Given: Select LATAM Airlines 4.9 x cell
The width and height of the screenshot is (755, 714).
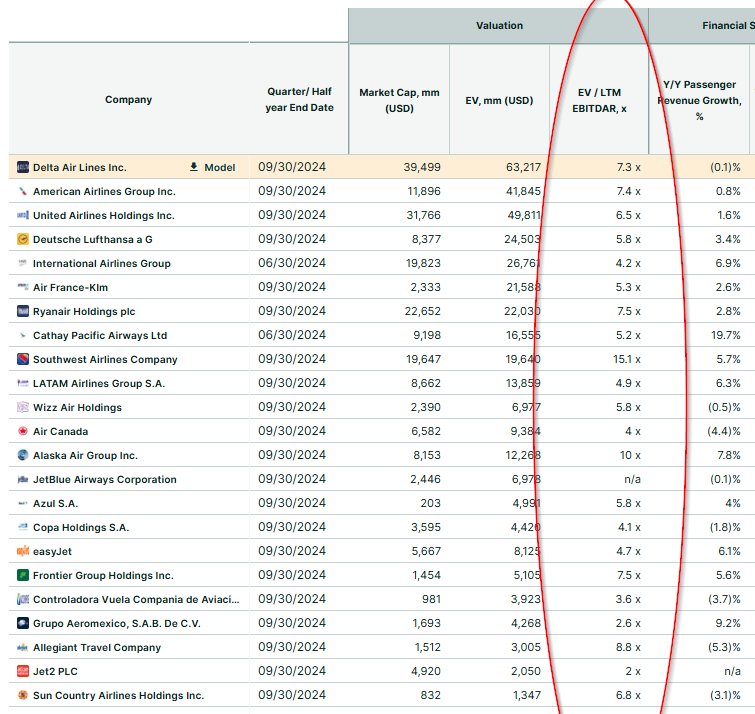Looking at the screenshot, I should point(628,383).
